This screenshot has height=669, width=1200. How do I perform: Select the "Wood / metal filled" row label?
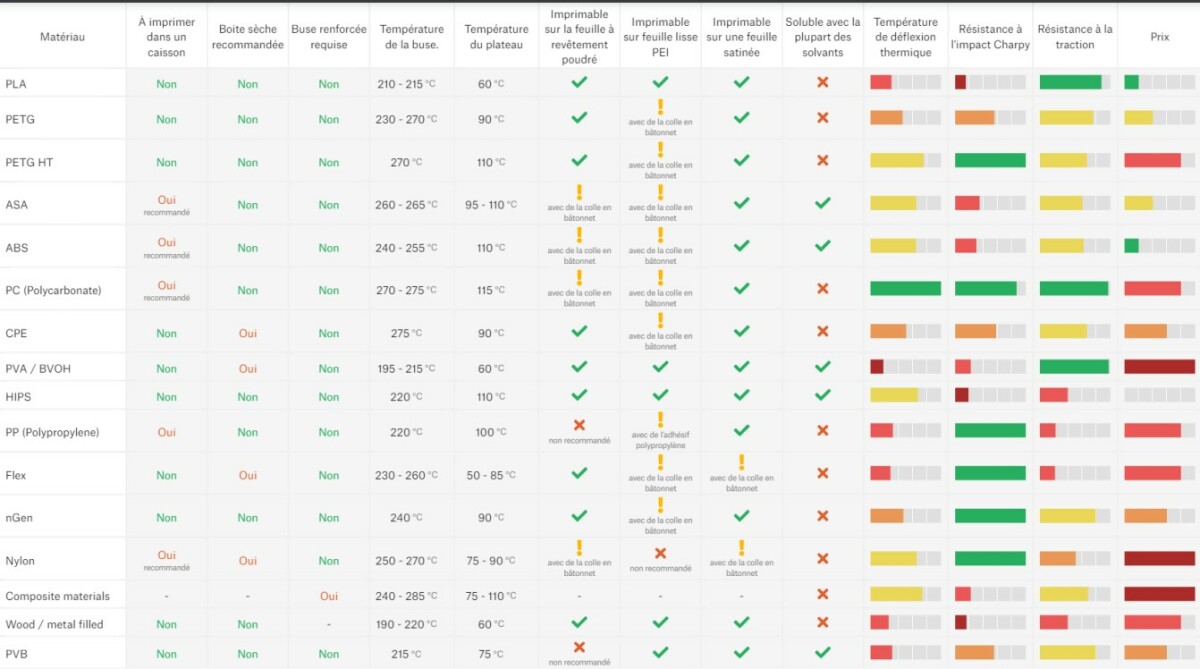[x=54, y=625]
